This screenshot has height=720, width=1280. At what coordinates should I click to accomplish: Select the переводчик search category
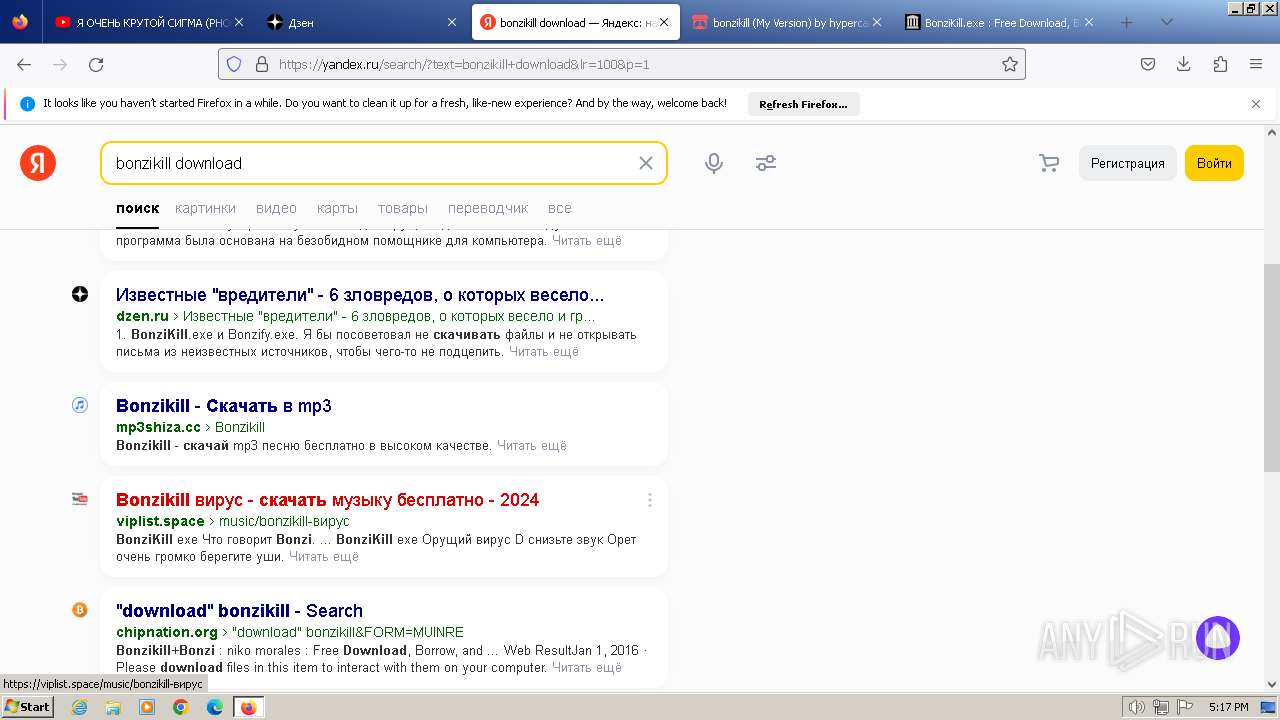(488, 208)
